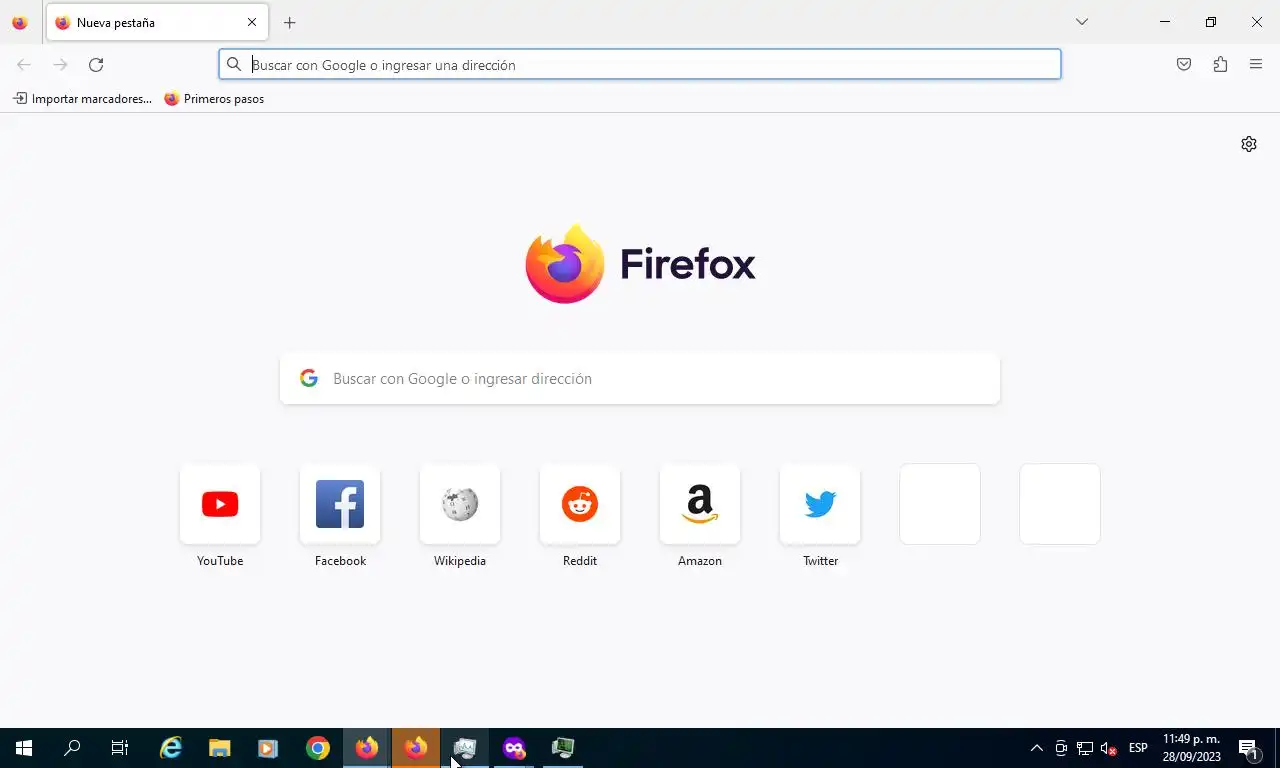Screen dimensions: 1280x768
Task: Open the Windows Start menu
Action: (x=24, y=748)
